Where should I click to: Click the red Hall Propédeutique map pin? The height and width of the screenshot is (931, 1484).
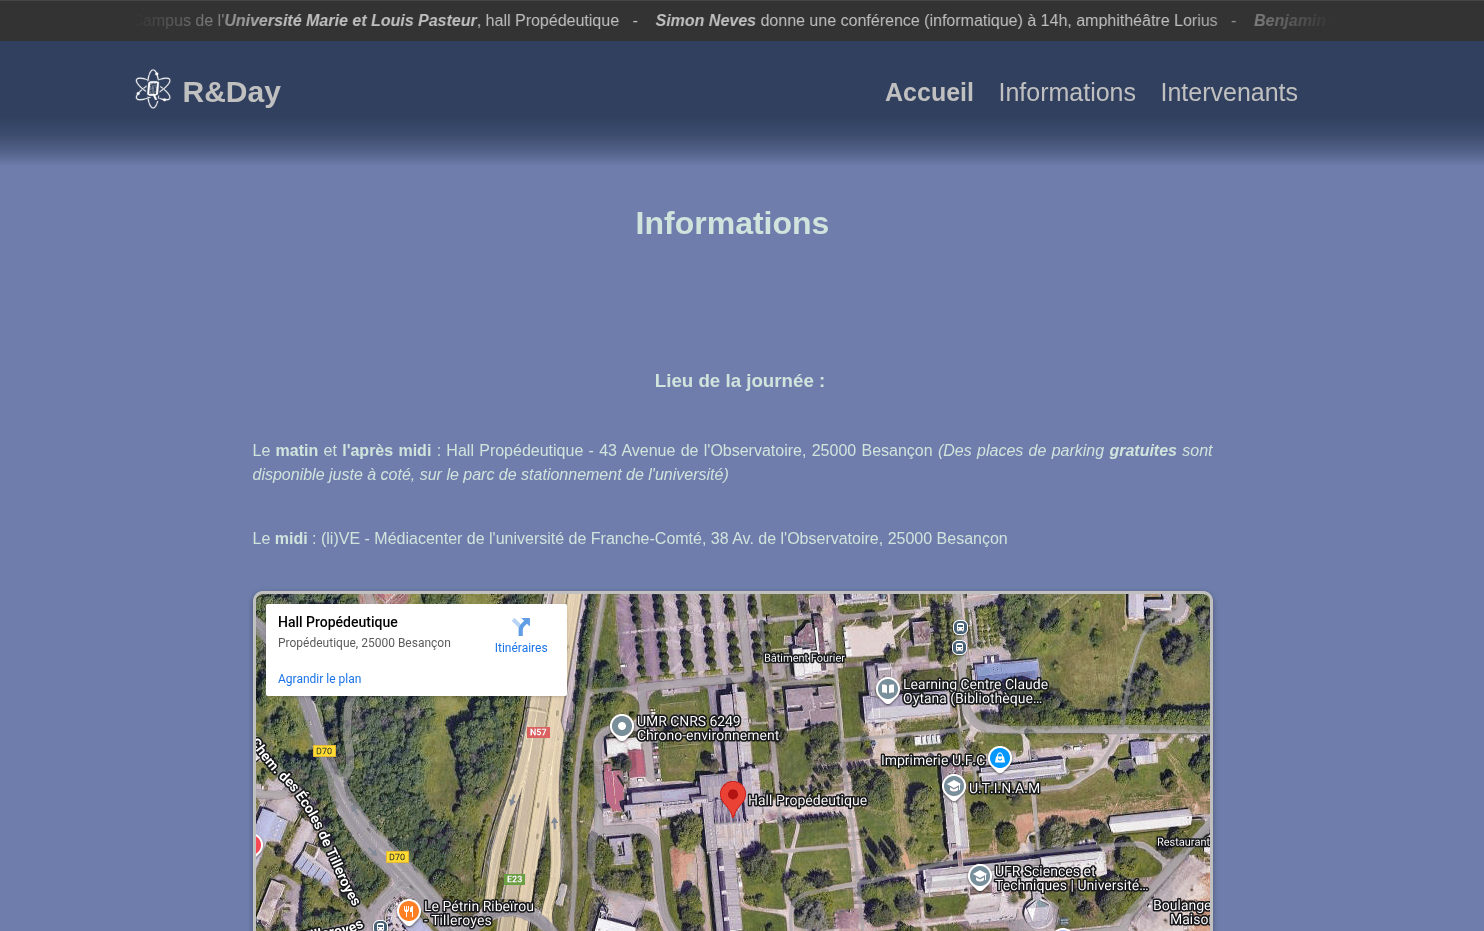pos(732,798)
